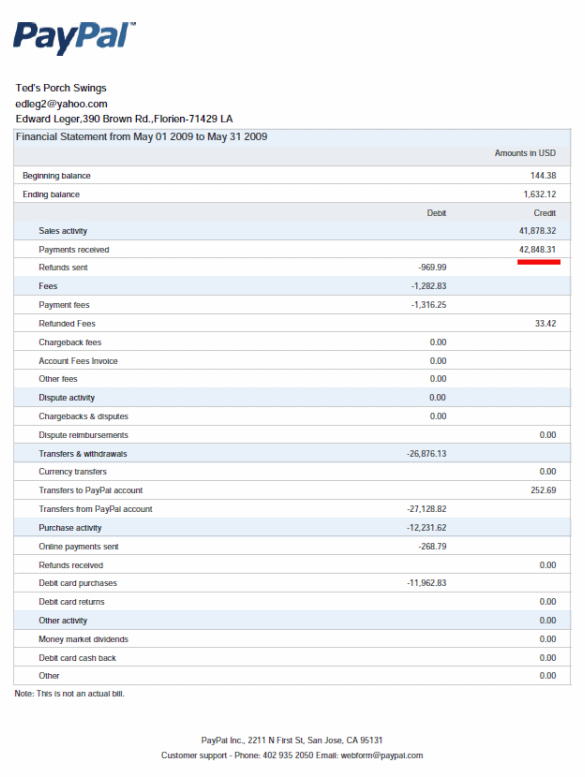Click the beginning balance value 144.38

tap(543, 175)
